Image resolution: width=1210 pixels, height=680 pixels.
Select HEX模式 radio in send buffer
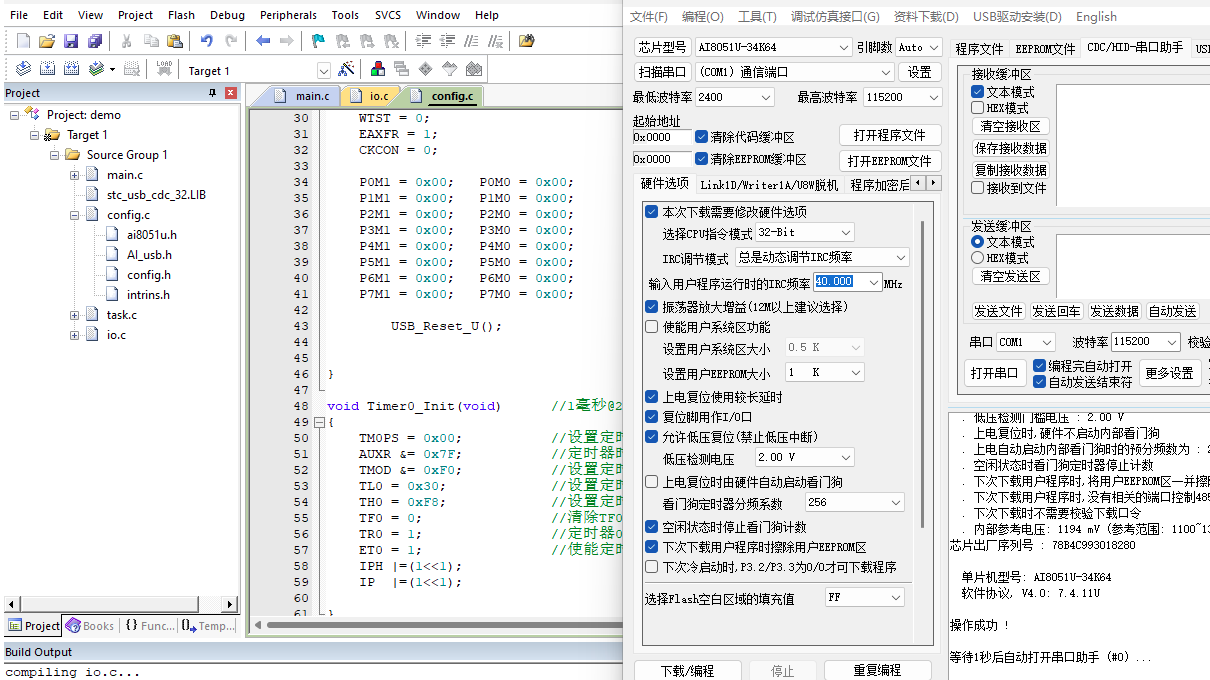click(978, 258)
